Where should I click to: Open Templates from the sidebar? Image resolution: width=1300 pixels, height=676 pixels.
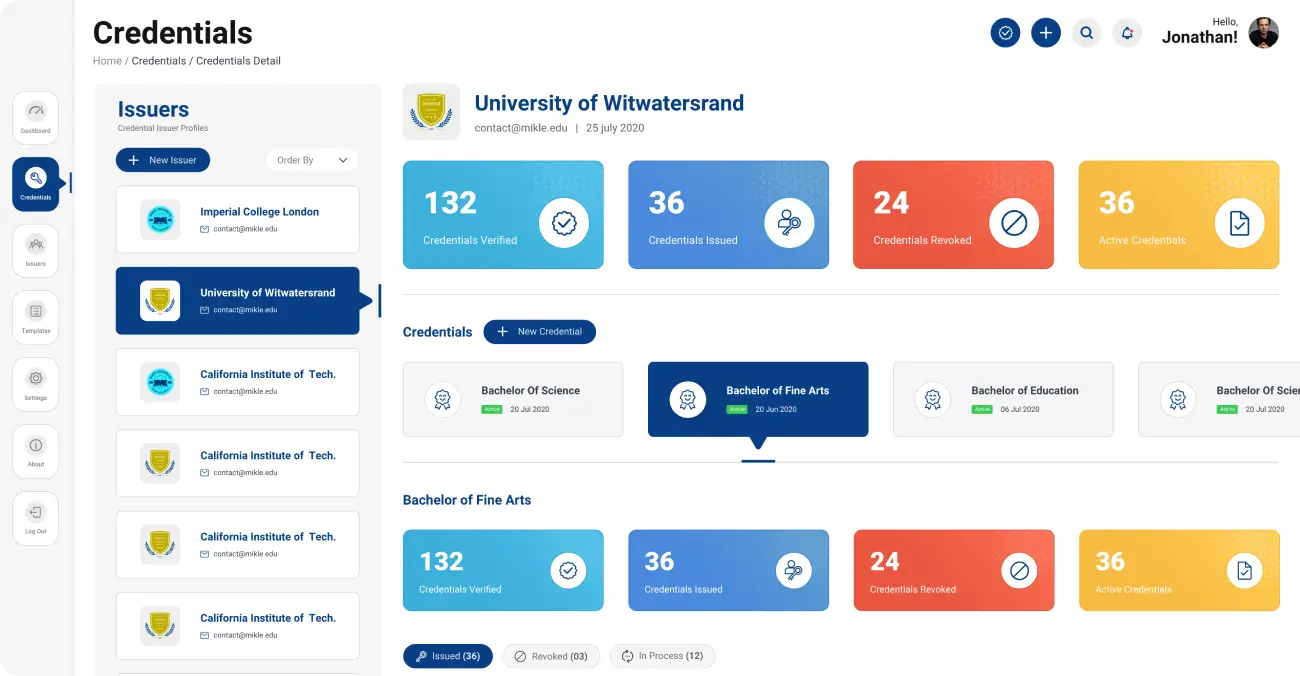[x=36, y=317]
